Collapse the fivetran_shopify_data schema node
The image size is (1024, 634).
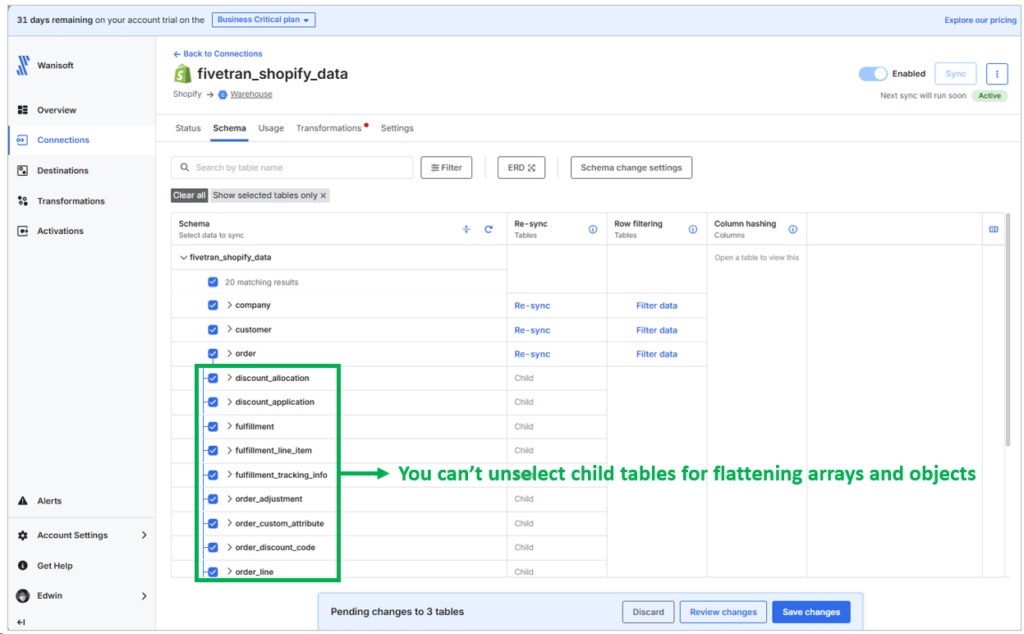click(184, 257)
